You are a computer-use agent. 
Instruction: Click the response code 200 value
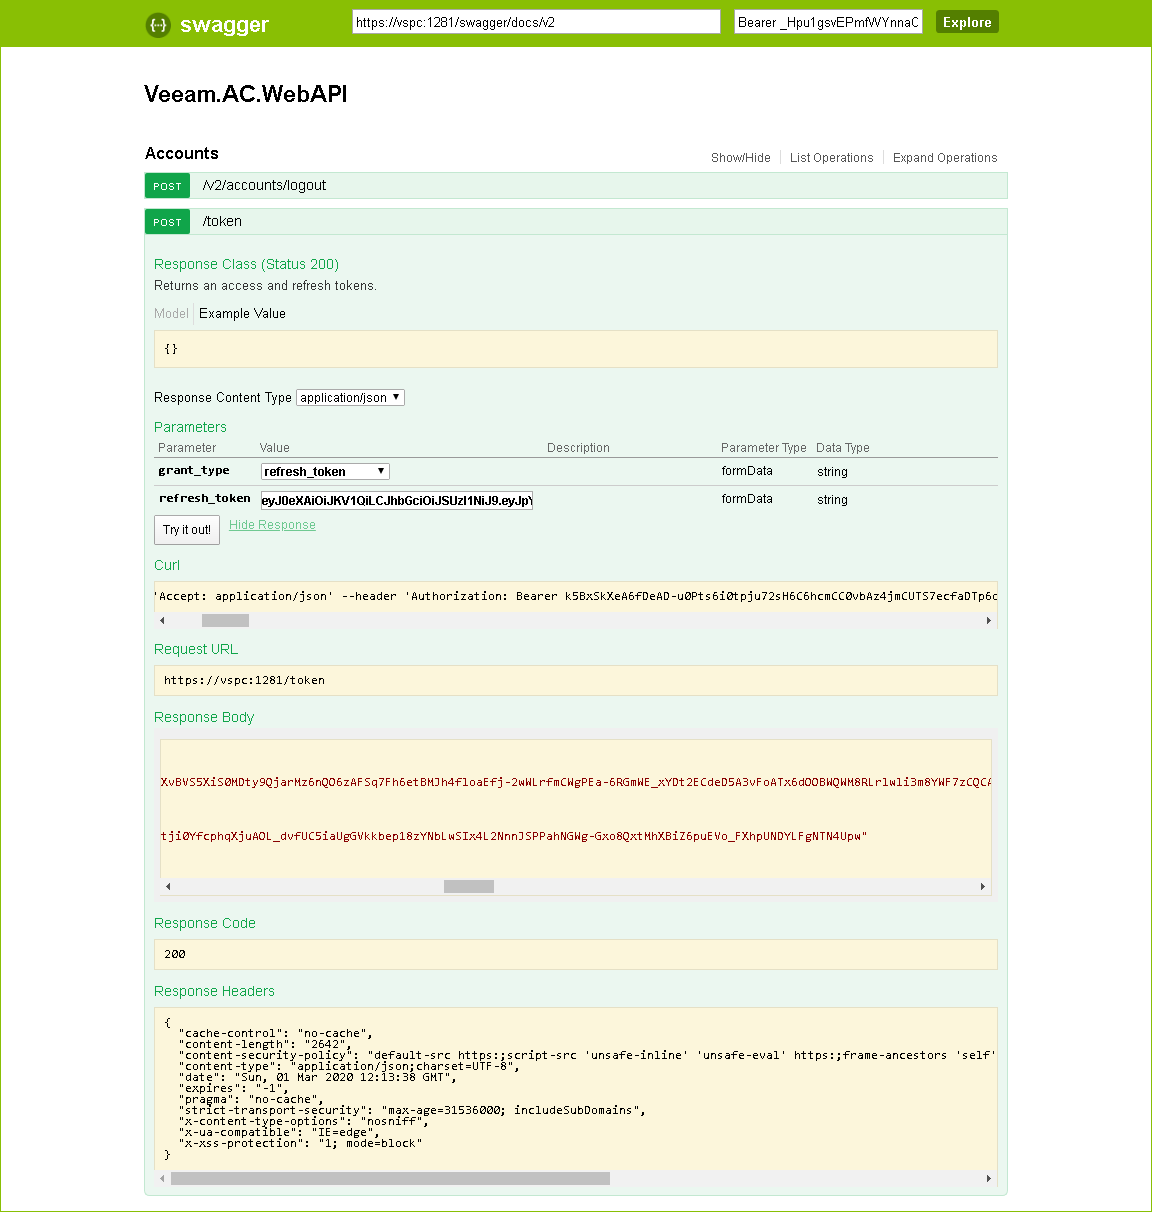pyautogui.click(x=175, y=954)
